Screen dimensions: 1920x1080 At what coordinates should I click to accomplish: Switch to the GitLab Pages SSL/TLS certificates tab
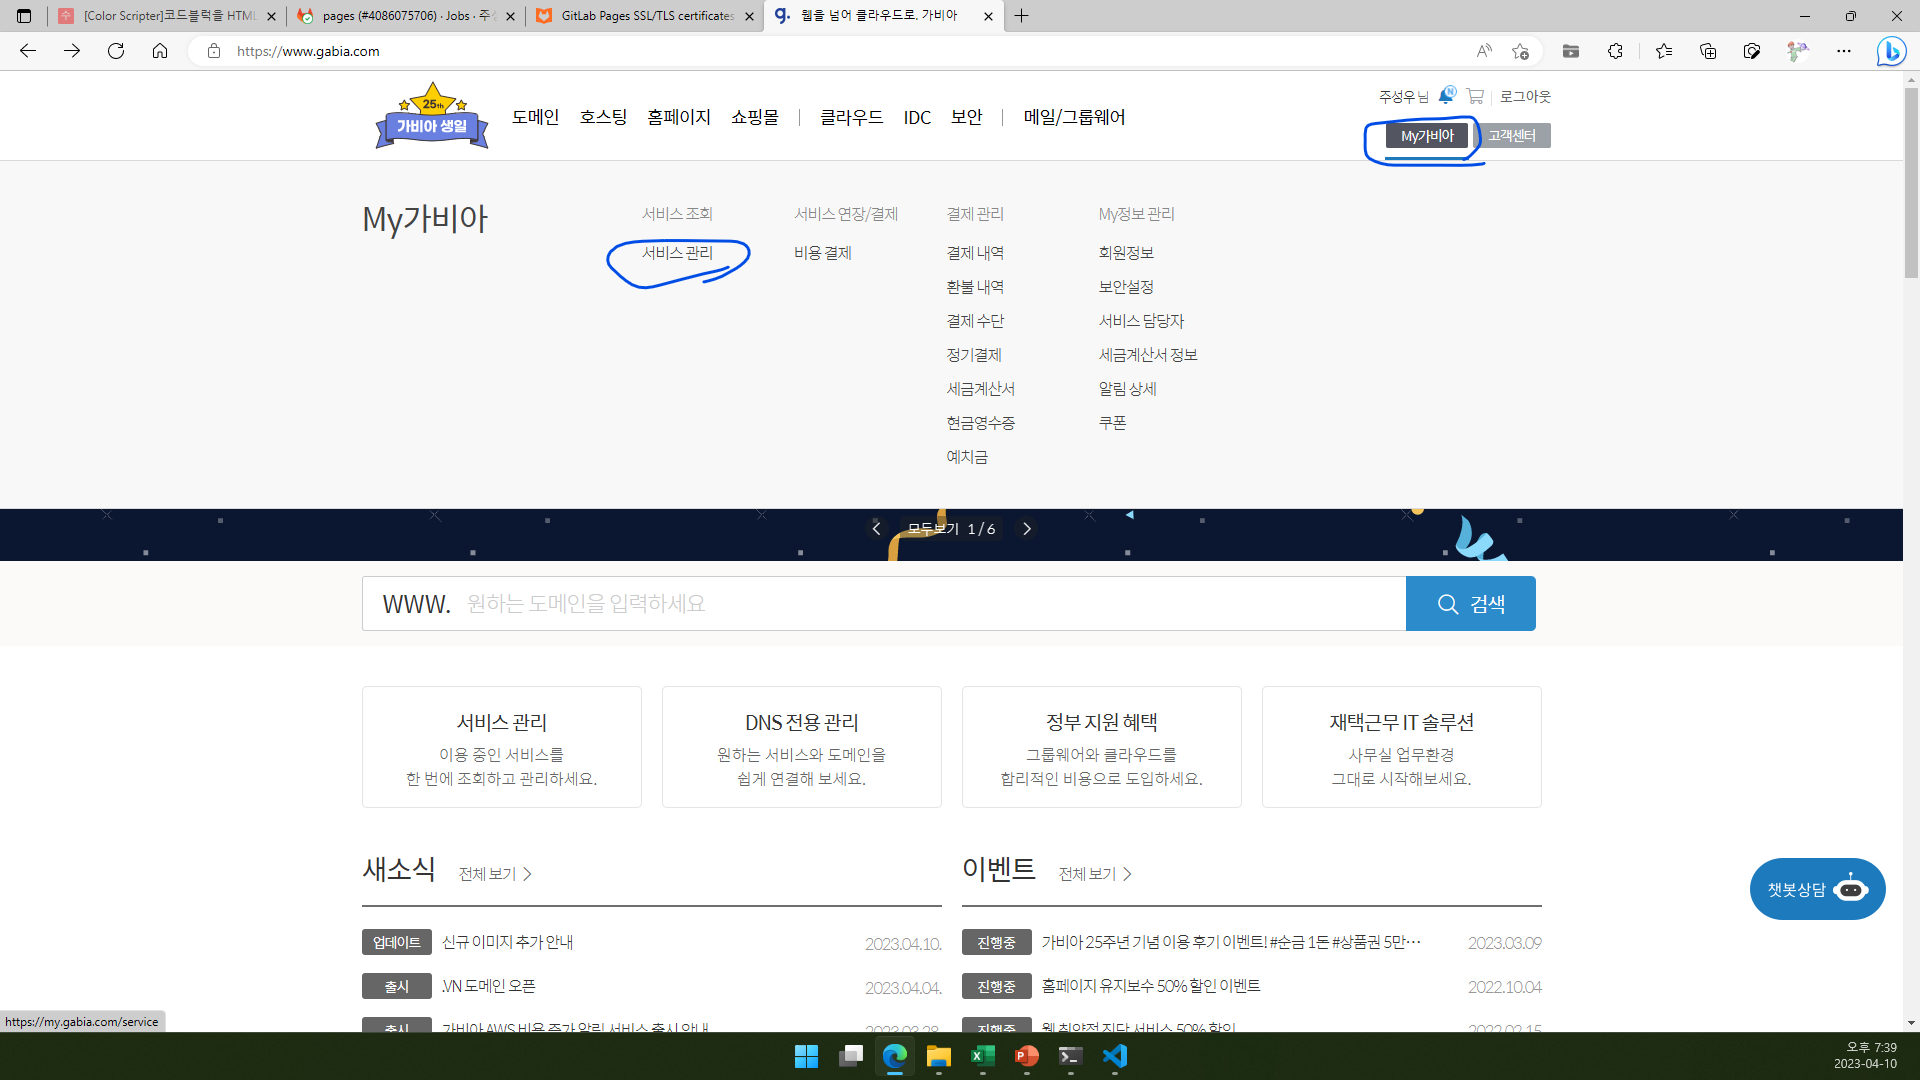click(x=645, y=16)
